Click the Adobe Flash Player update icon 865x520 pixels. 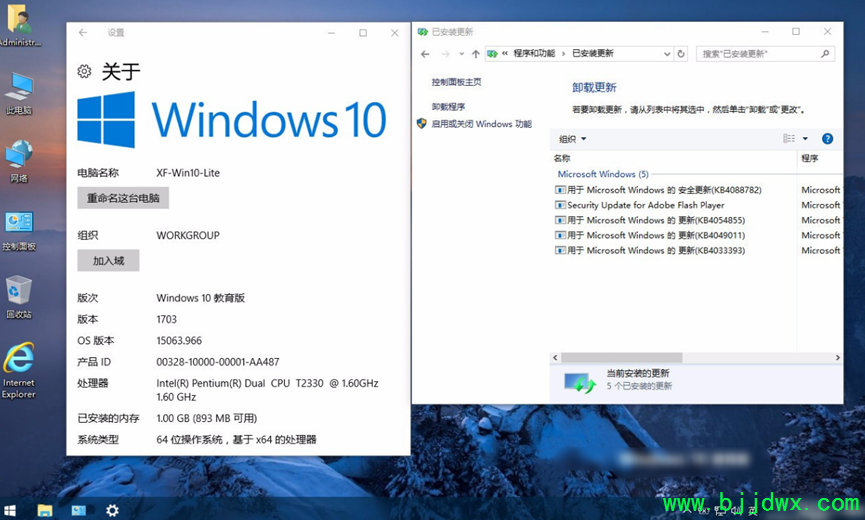560,205
